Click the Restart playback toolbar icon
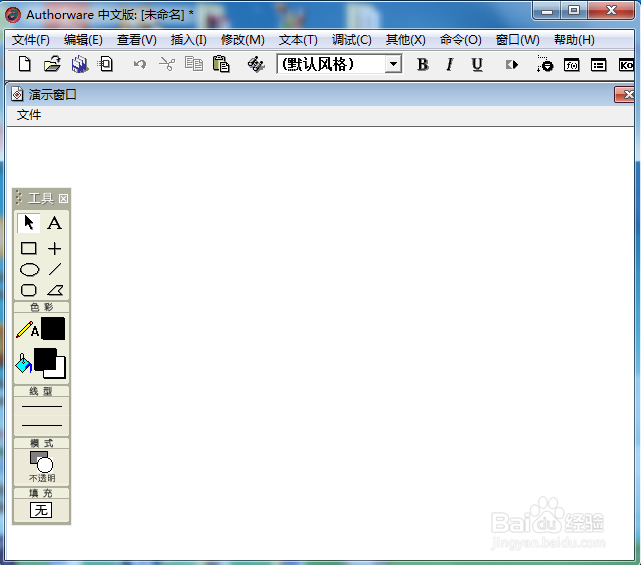The width and height of the screenshot is (641, 565). click(511, 65)
